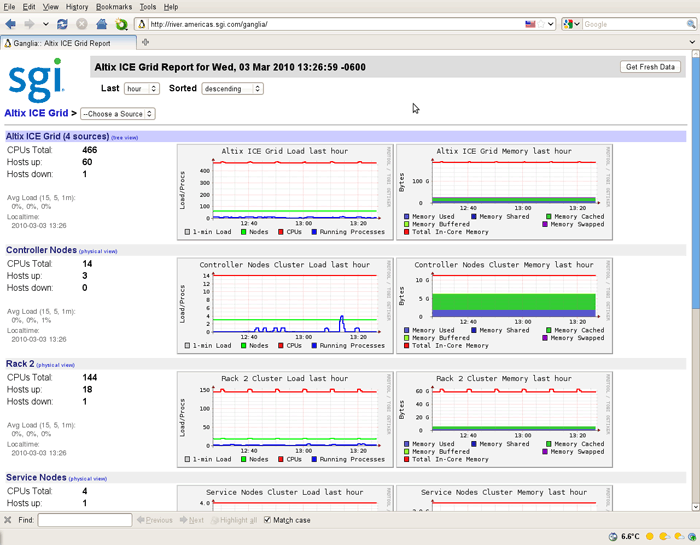Open the Help menu
Viewport: 700px width, 545px height.
(x=171, y=7)
